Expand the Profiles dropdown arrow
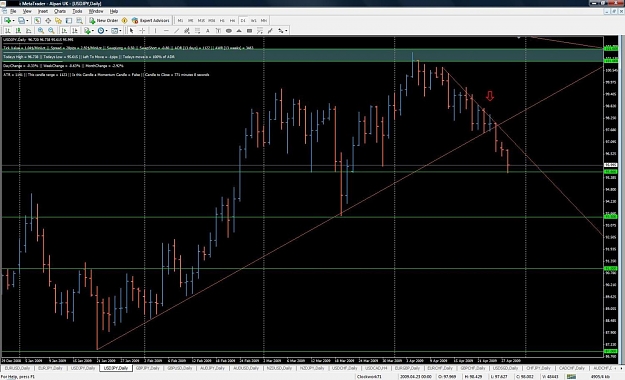This screenshot has height=380, width=625. 27,20
